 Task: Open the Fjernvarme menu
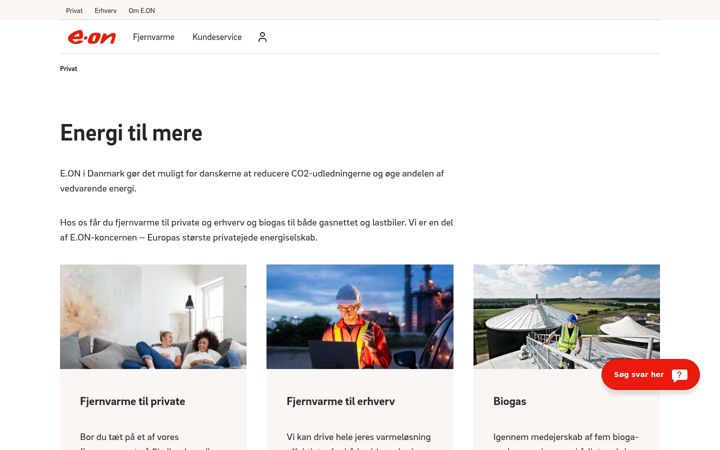(x=153, y=37)
